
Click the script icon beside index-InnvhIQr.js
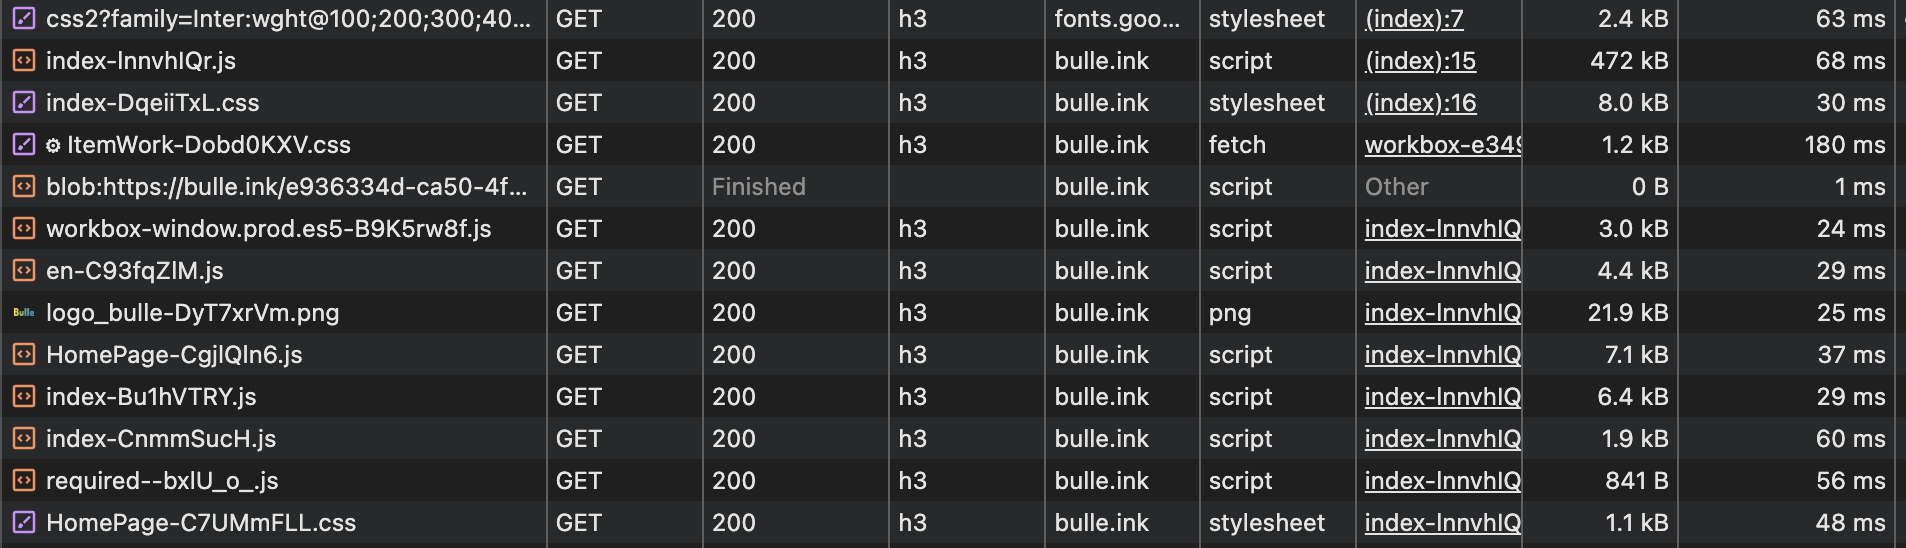[x=23, y=61]
